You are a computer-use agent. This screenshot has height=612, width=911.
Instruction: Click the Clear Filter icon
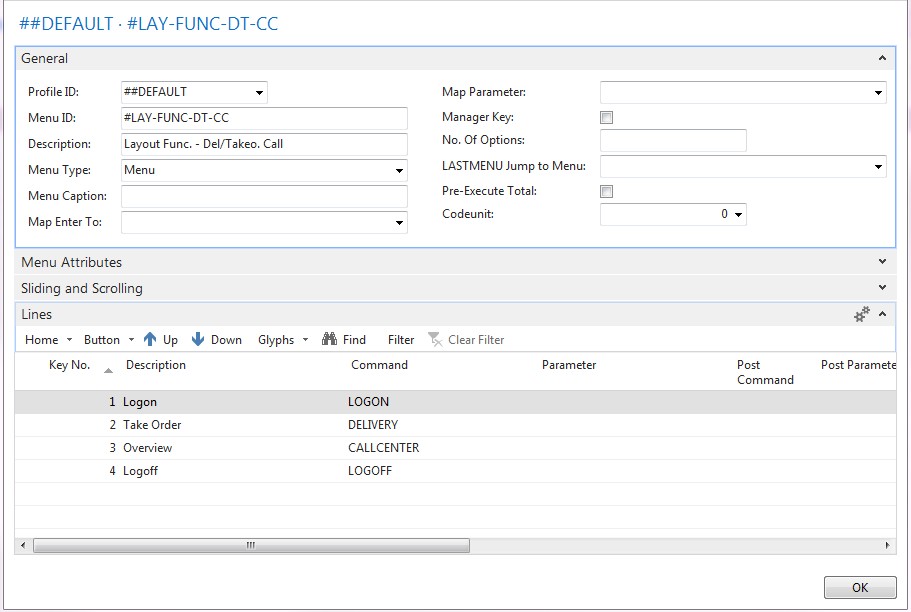point(435,340)
